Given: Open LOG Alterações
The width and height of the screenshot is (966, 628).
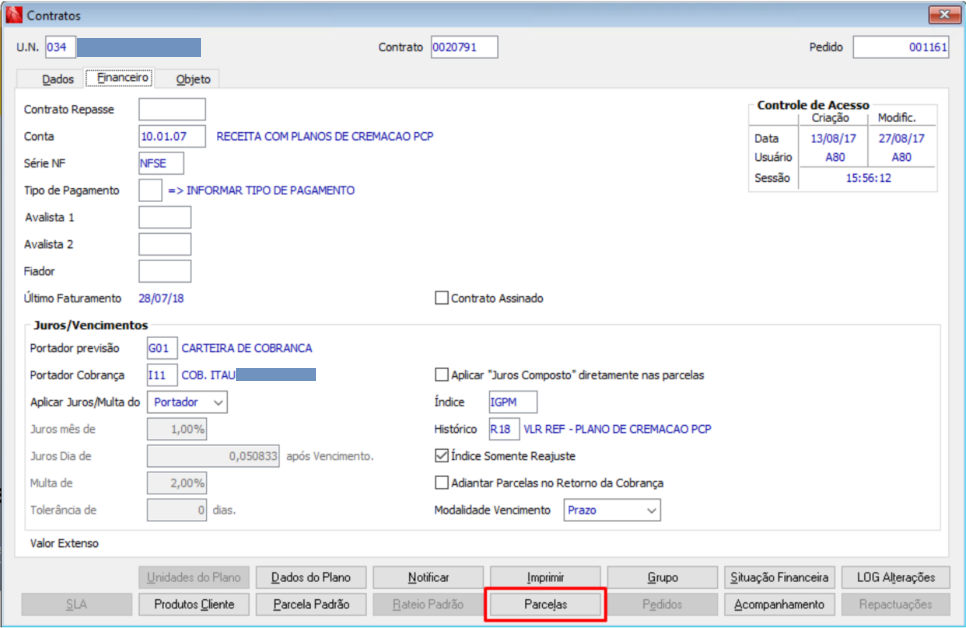Looking at the screenshot, I should coord(896,577).
